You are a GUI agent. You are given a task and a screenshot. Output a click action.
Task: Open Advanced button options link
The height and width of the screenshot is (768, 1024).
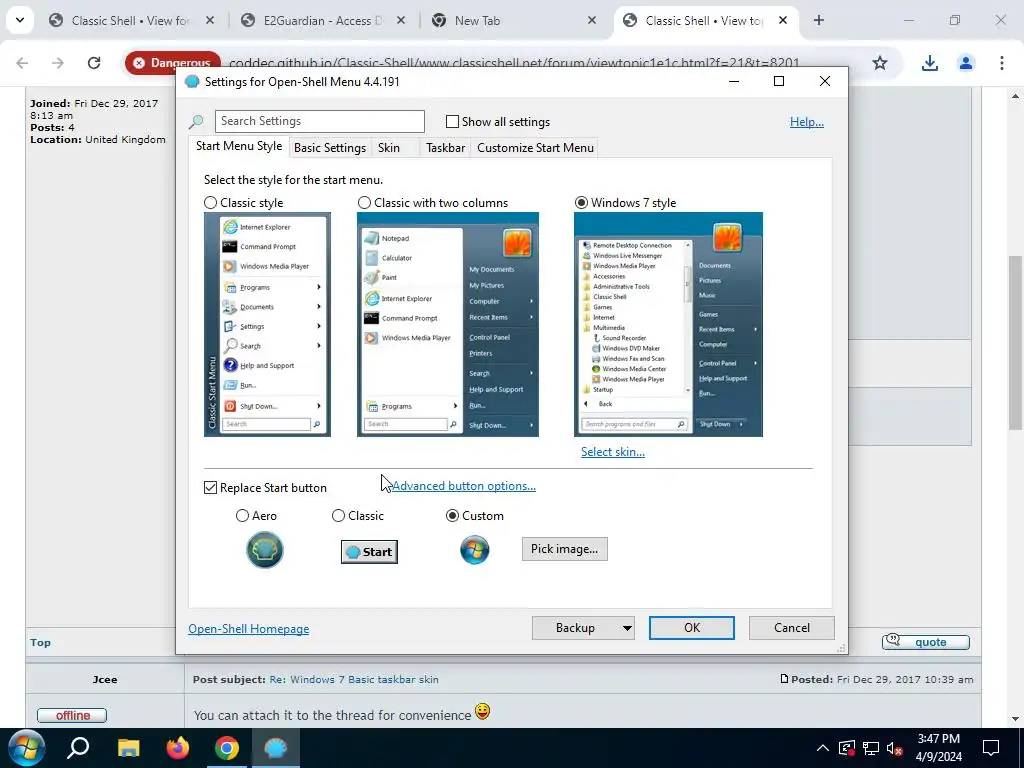[x=464, y=486]
